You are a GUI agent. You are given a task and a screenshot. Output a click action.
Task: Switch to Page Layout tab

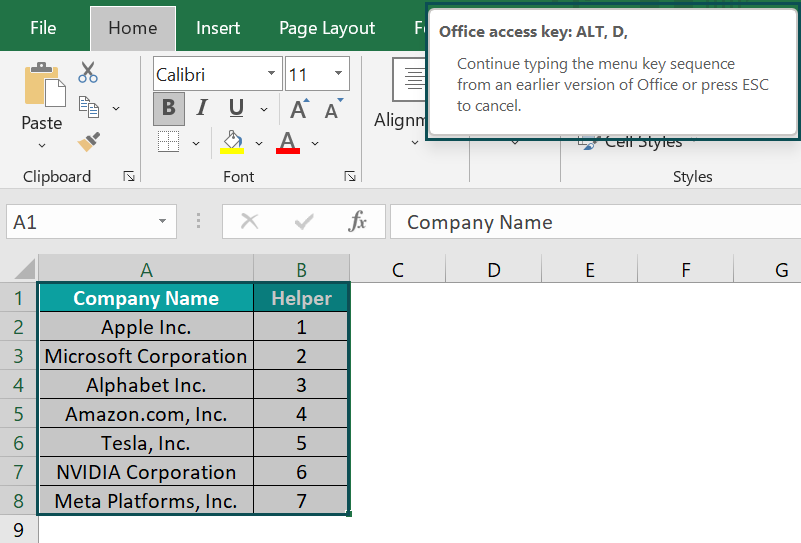coord(327,28)
